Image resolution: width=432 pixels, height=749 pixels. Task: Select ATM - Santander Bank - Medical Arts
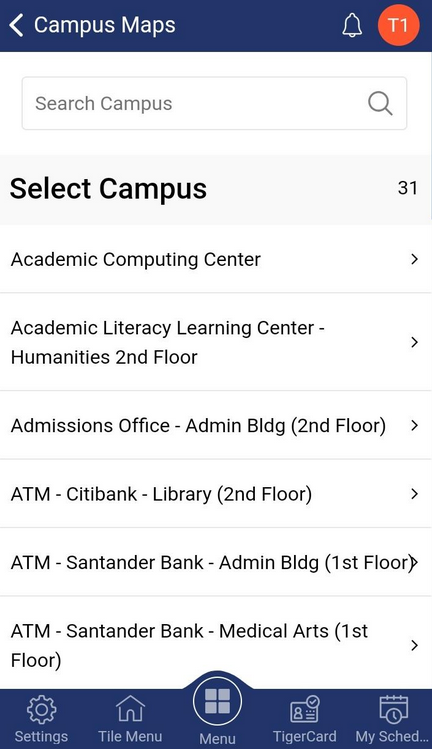coord(216,643)
